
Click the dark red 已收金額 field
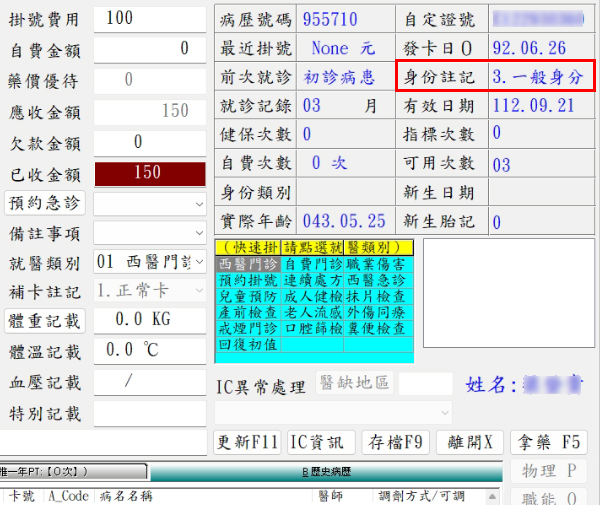pos(149,172)
